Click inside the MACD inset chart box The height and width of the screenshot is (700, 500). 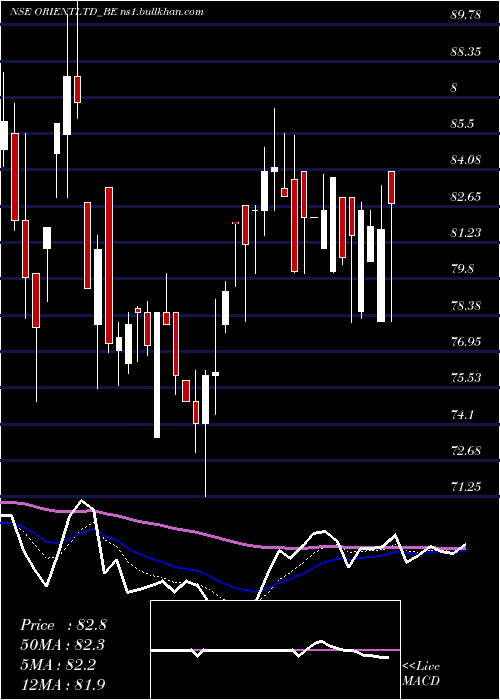tap(275, 650)
